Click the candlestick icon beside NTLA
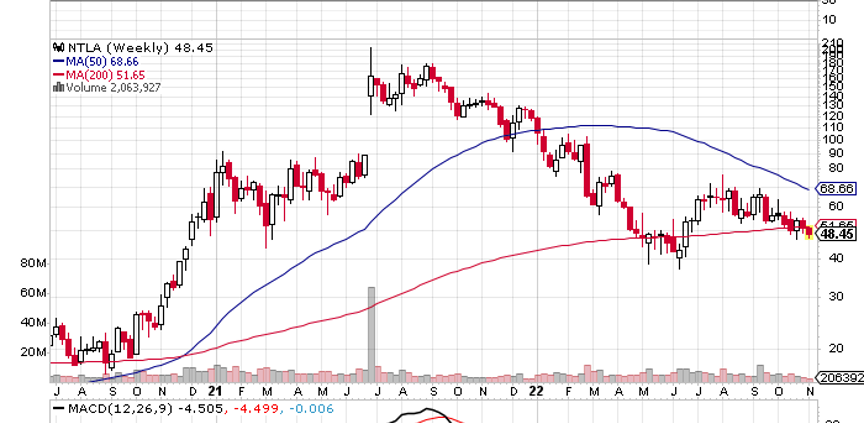 [x=57, y=48]
